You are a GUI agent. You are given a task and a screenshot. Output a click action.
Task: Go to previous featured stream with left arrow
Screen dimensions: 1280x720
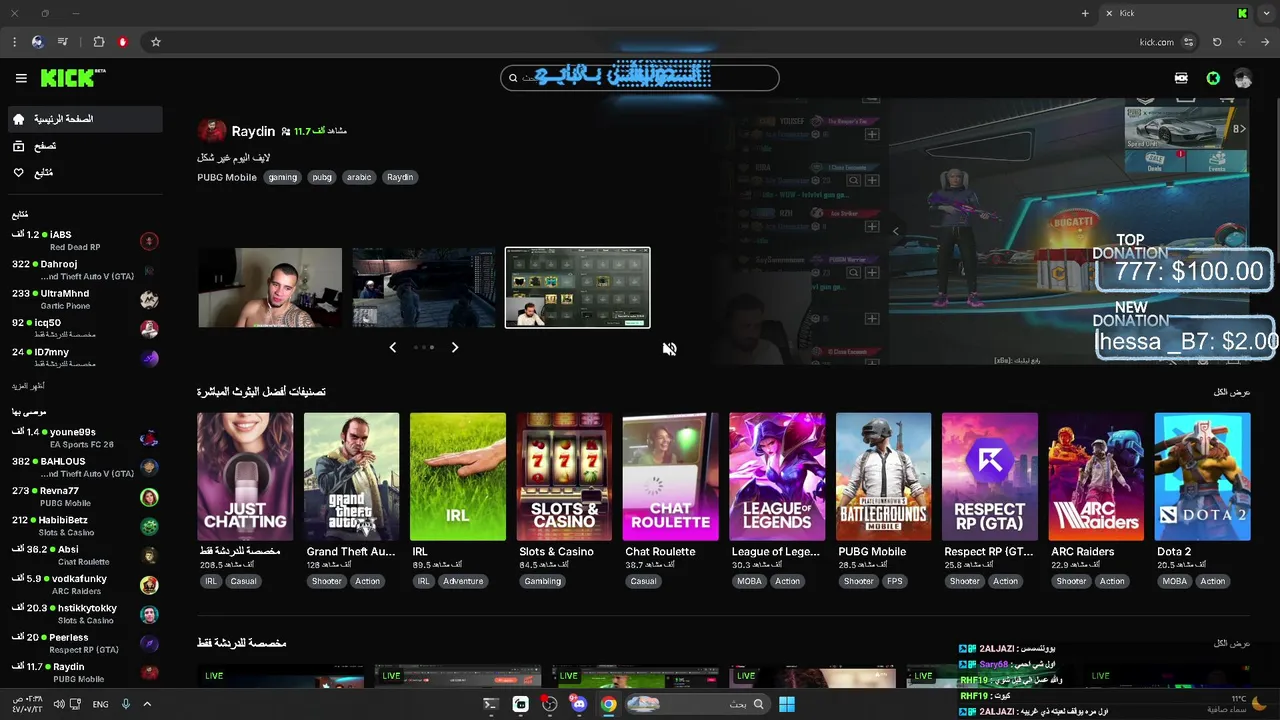(392, 347)
